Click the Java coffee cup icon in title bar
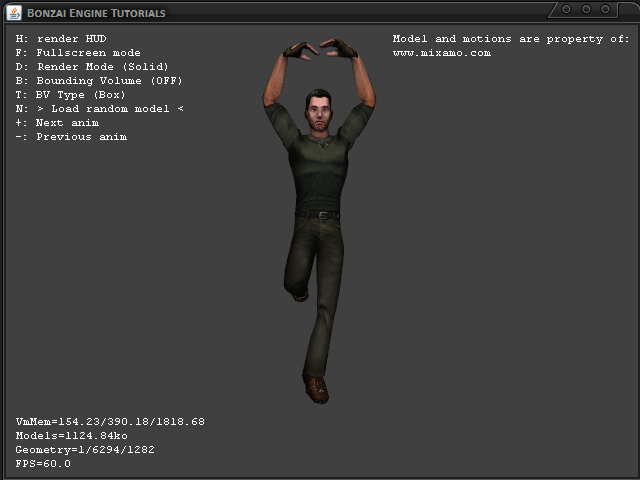Viewport: 640px width, 480px height. 13,12
